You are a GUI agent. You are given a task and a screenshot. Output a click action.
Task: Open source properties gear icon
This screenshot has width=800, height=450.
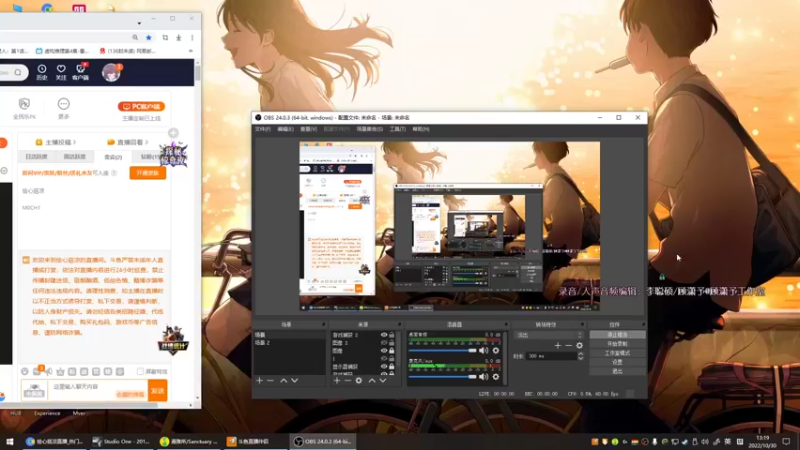(x=359, y=381)
